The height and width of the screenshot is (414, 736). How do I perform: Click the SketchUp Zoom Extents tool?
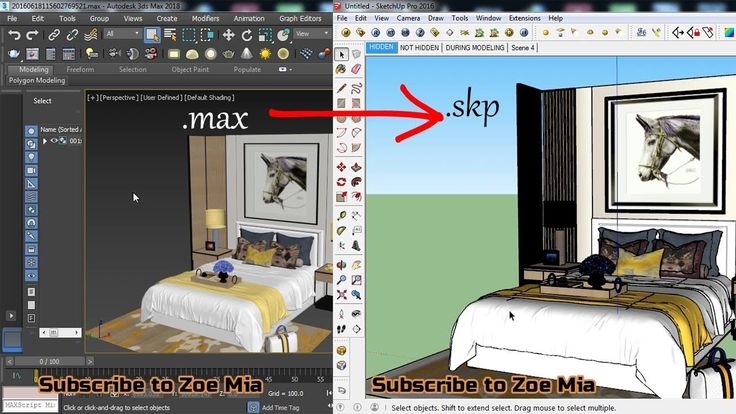(x=341, y=295)
